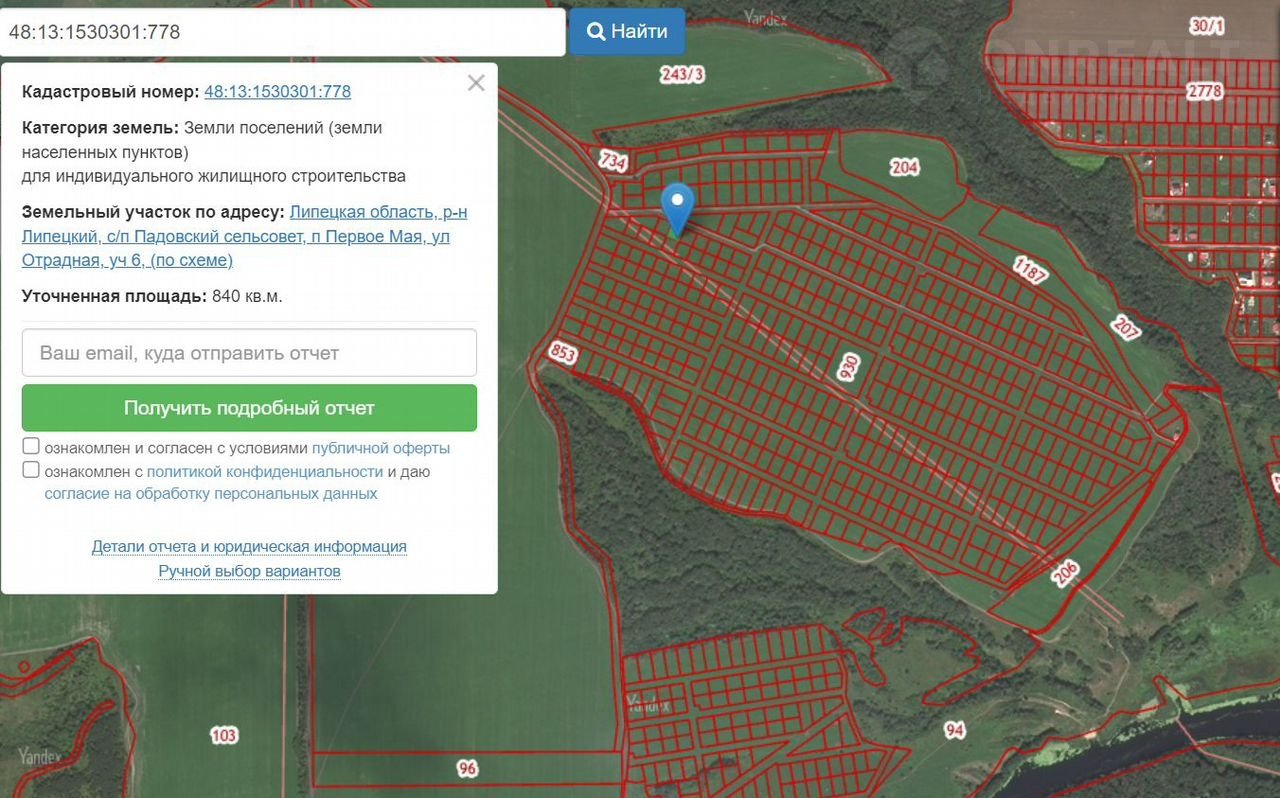Click parcel label 2778 on map
The width and height of the screenshot is (1280, 798).
point(1204,91)
